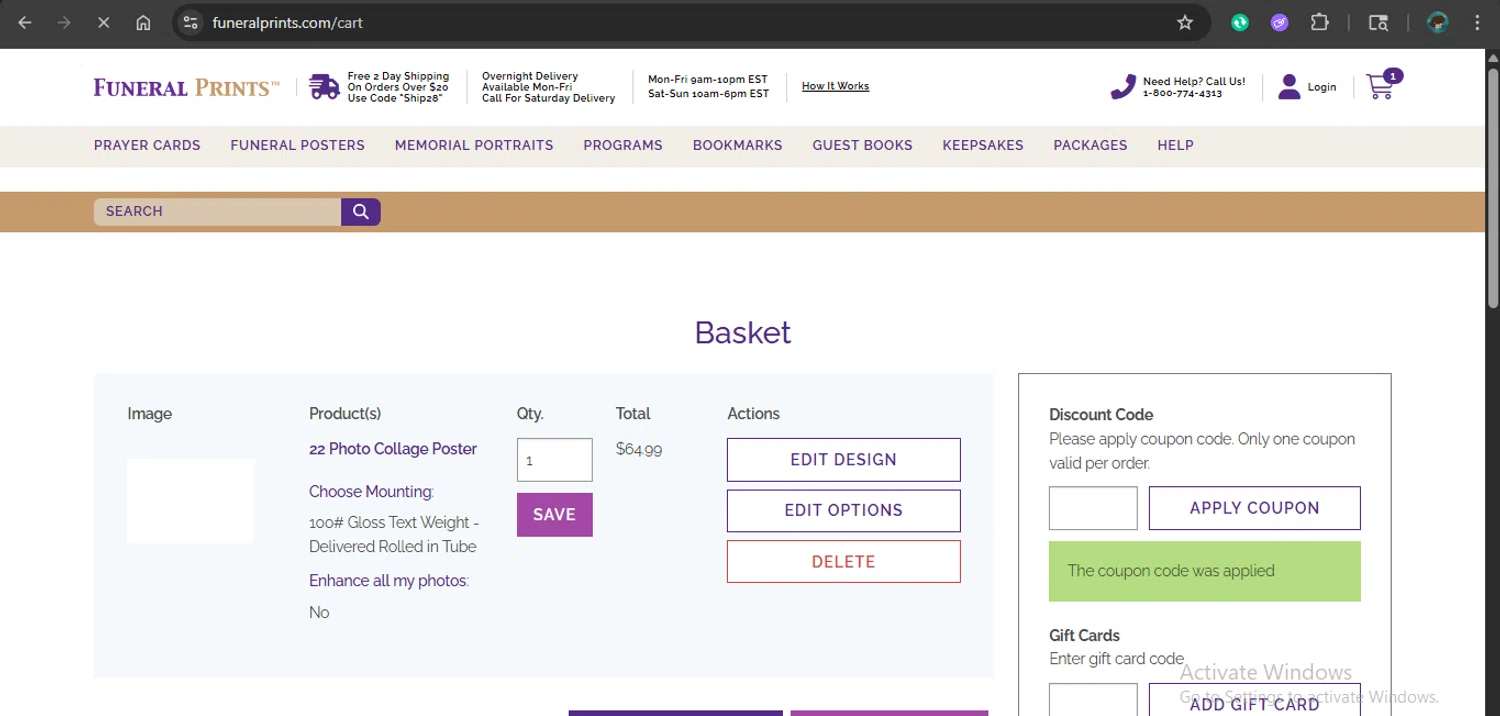The image size is (1500, 716).
Task: Open the Memorial Portraits menu
Action: coord(474,145)
